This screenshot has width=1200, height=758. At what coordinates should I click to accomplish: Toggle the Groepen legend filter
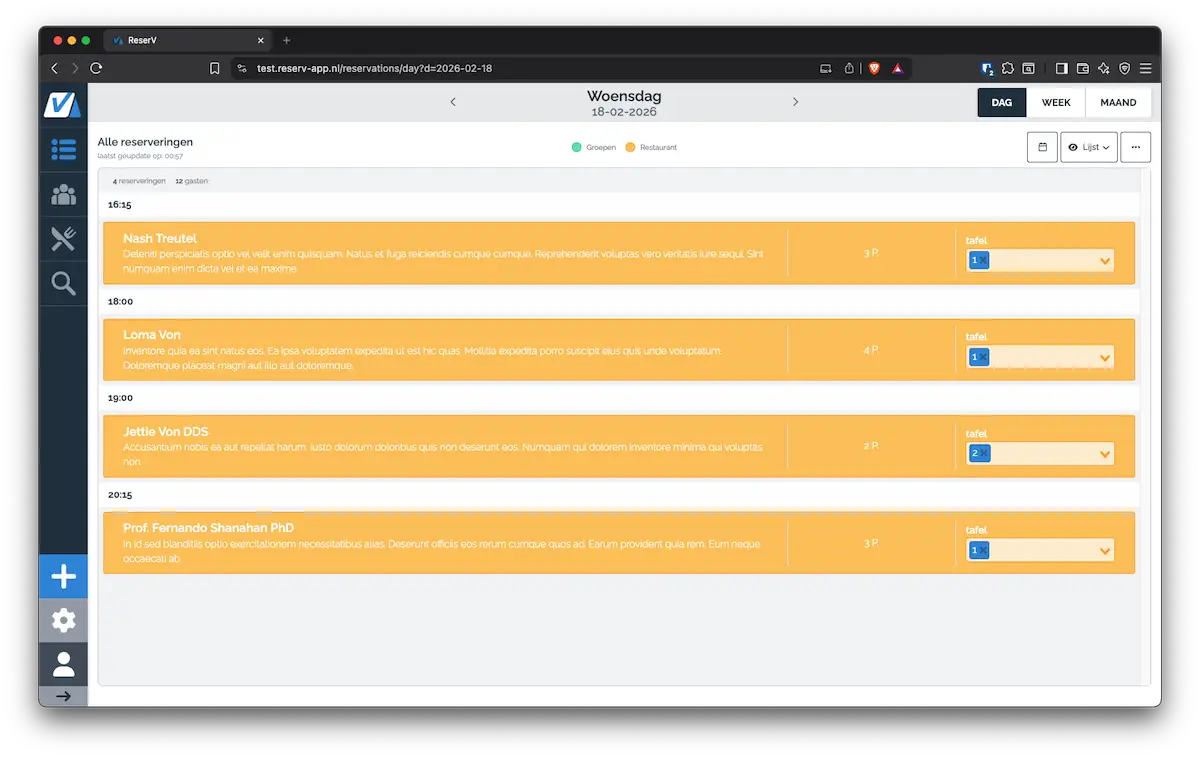(x=594, y=147)
